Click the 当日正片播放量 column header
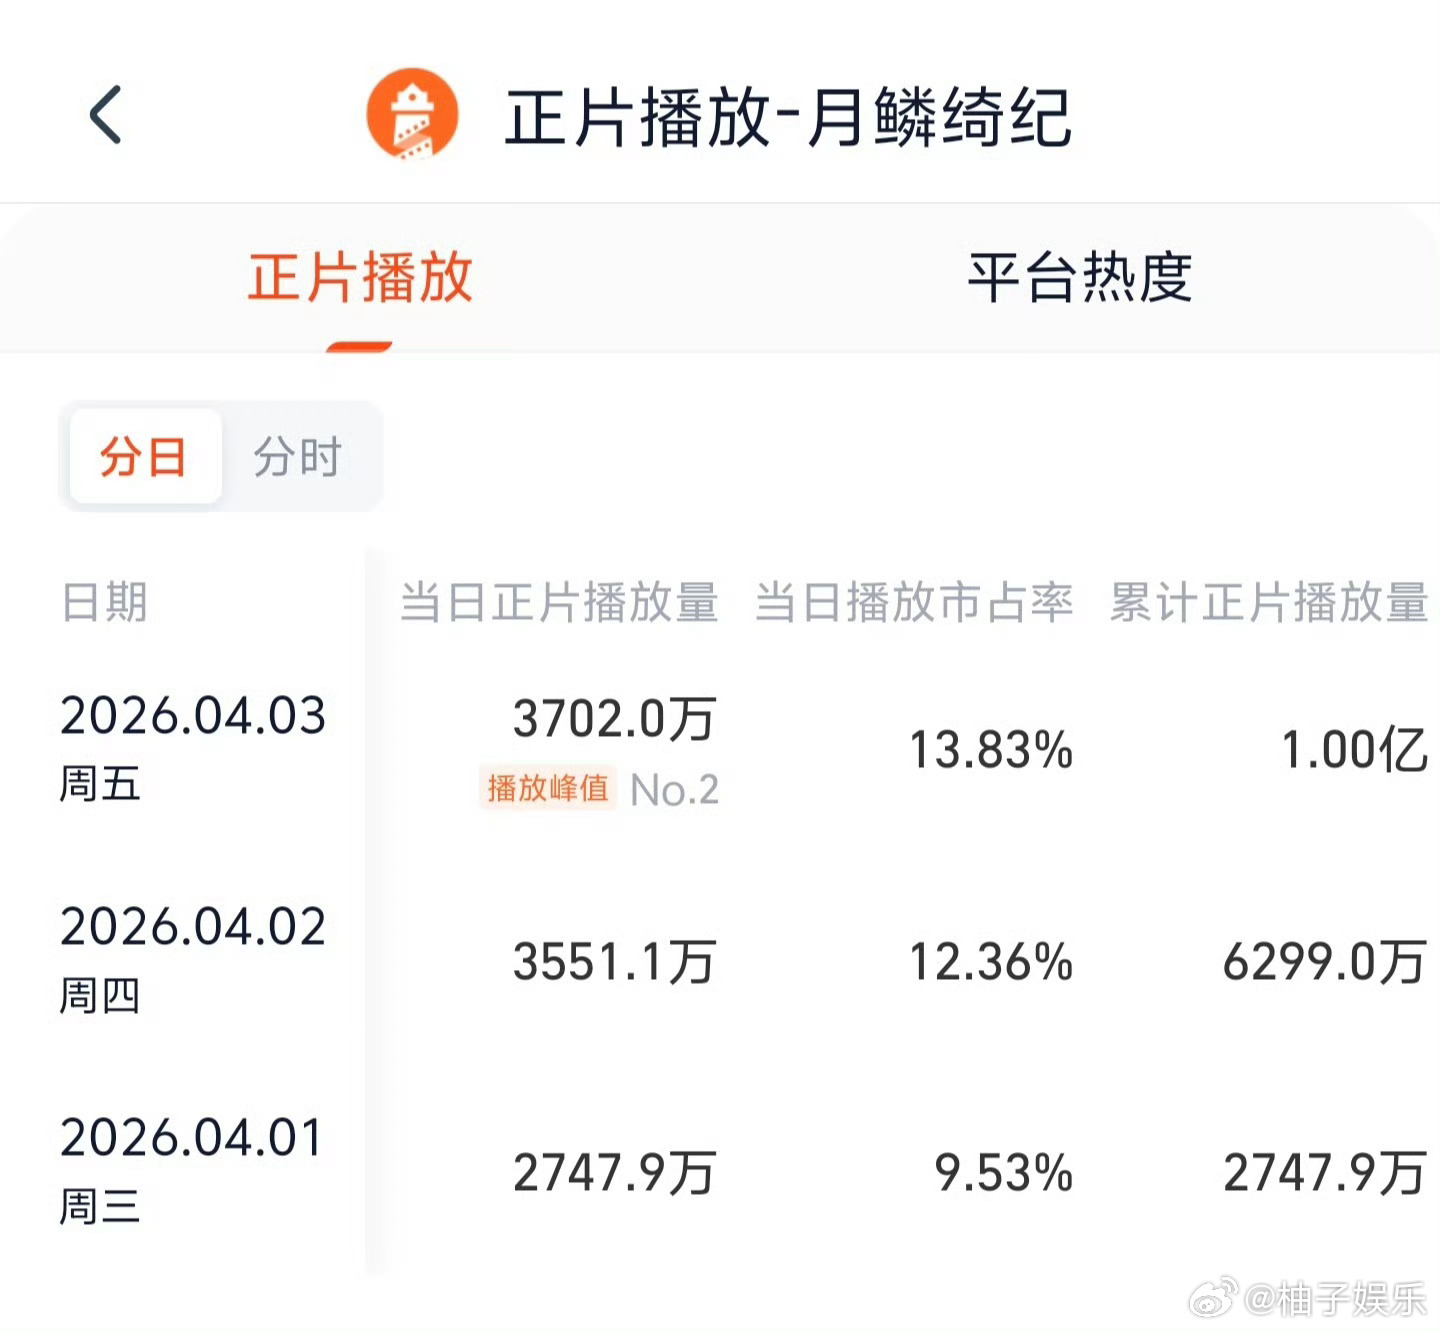 click(x=560, y=601)
